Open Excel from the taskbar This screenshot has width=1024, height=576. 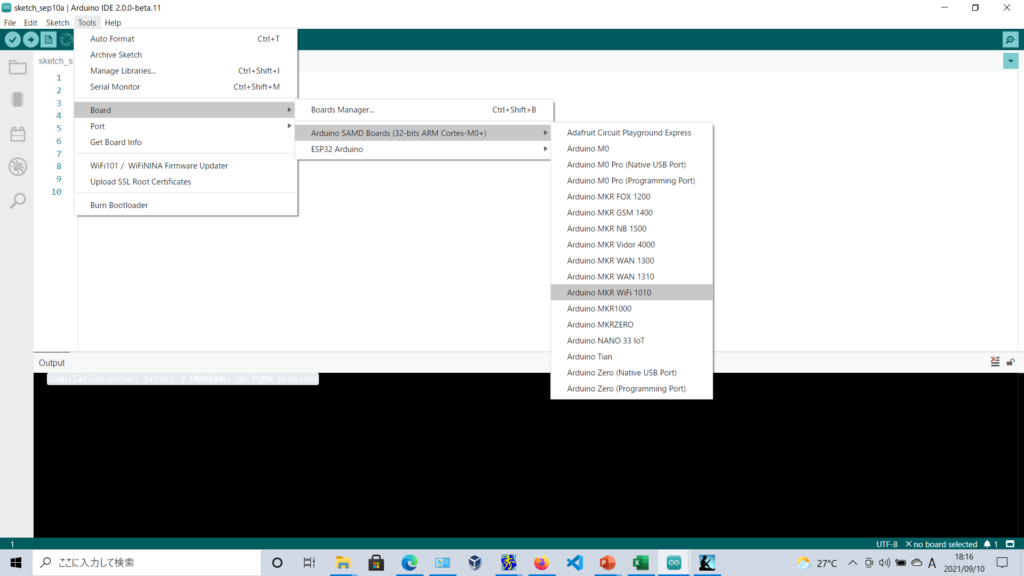(641, 562)
